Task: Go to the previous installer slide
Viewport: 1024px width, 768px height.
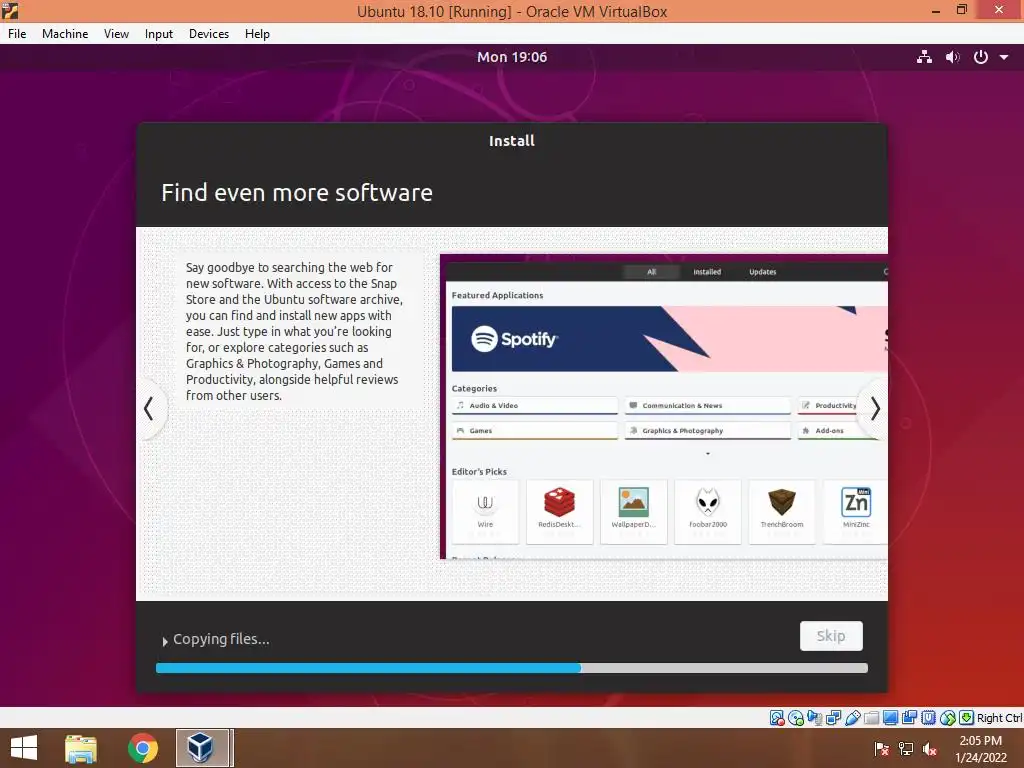Action: point(149,409)
